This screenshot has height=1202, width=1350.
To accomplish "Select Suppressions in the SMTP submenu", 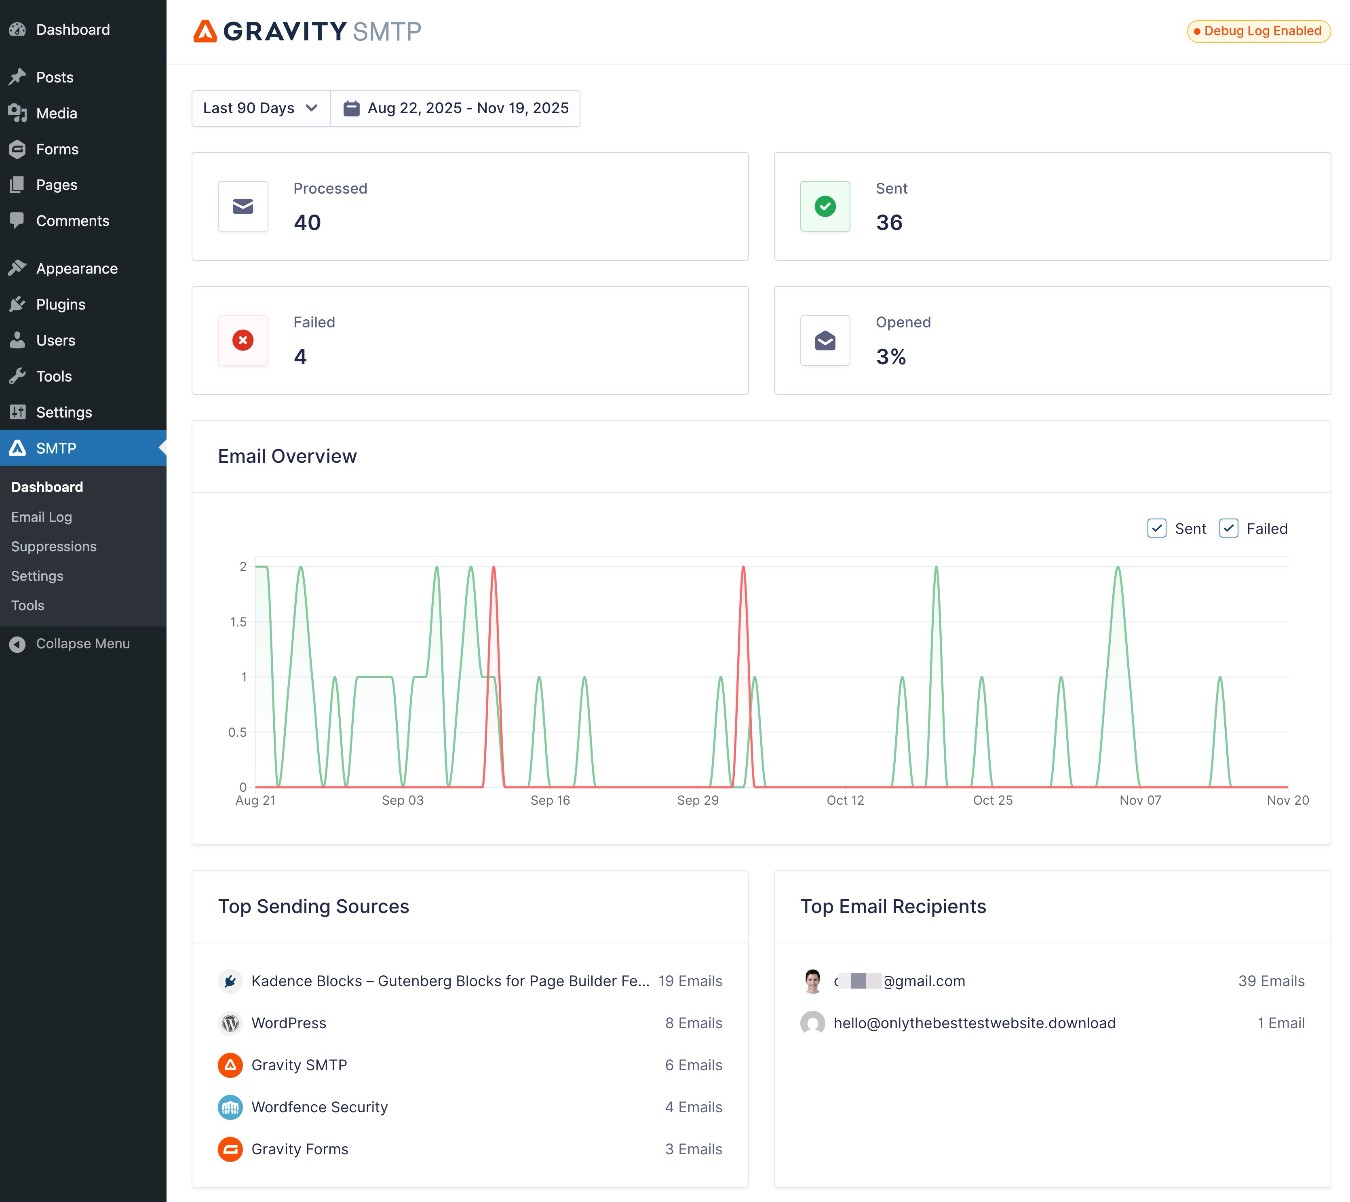I will pos(53,546).
